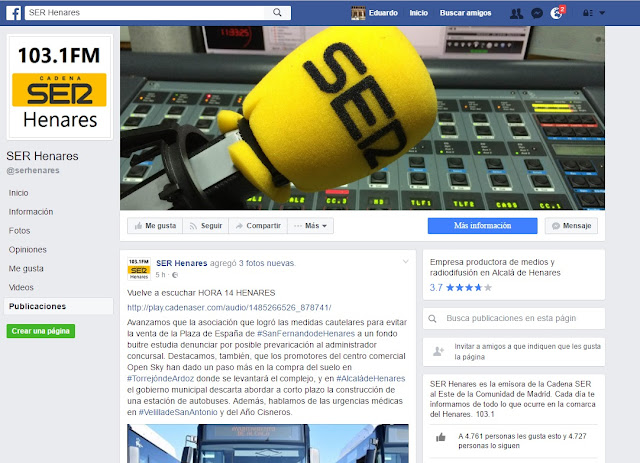640x463 pixels.
Task: Click the magnifier icon in page post search
Action: click(x=433, y=318)
